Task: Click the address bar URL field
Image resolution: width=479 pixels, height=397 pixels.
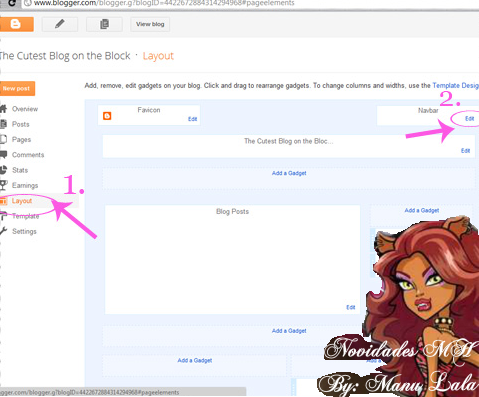Action: 250,3
